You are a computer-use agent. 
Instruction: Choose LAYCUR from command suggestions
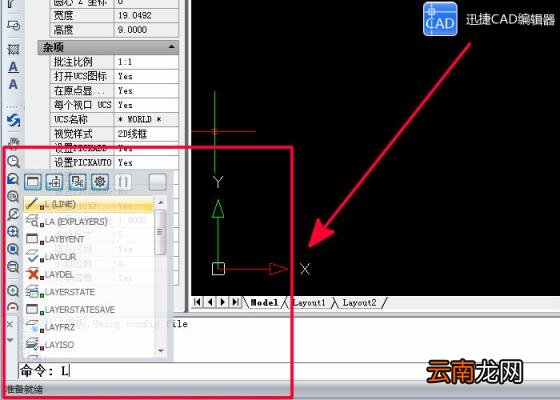tap(88, 256)
